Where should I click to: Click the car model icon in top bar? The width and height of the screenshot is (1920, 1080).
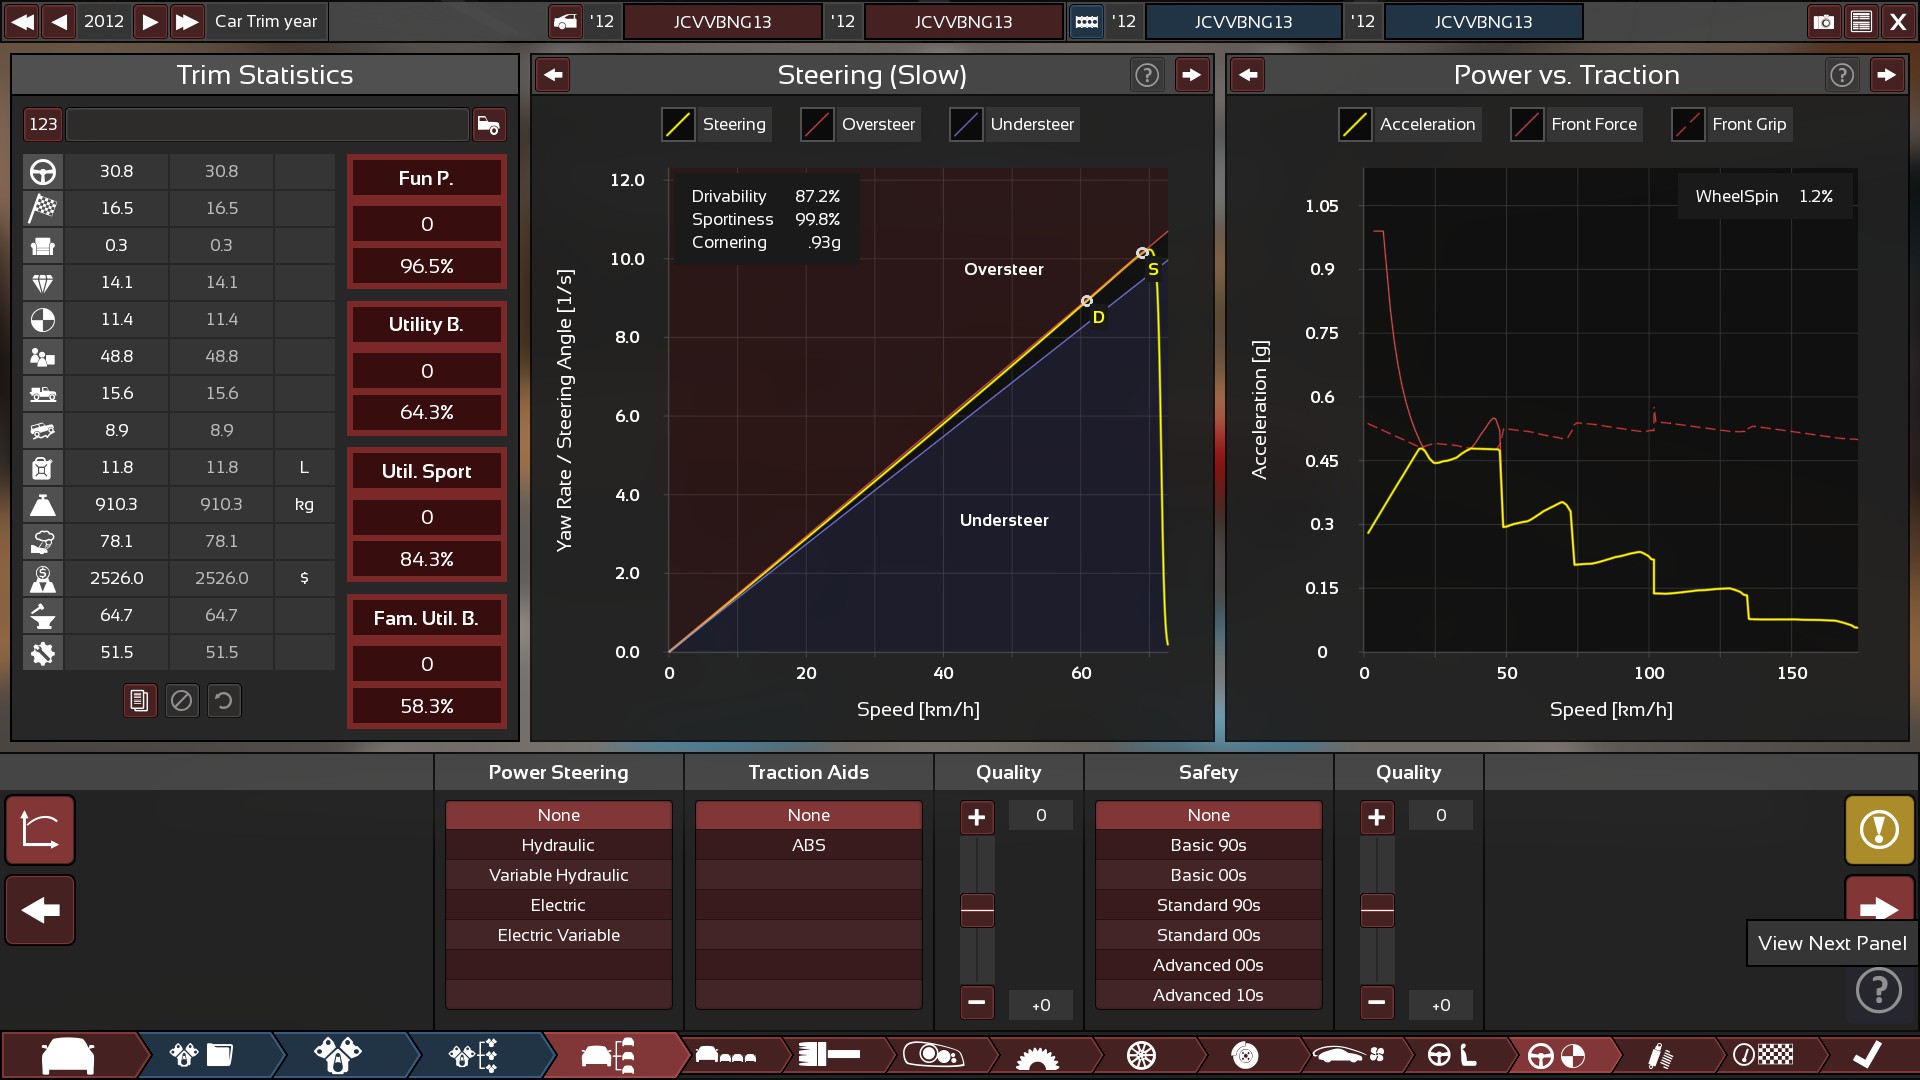click(x=565, y=21)
